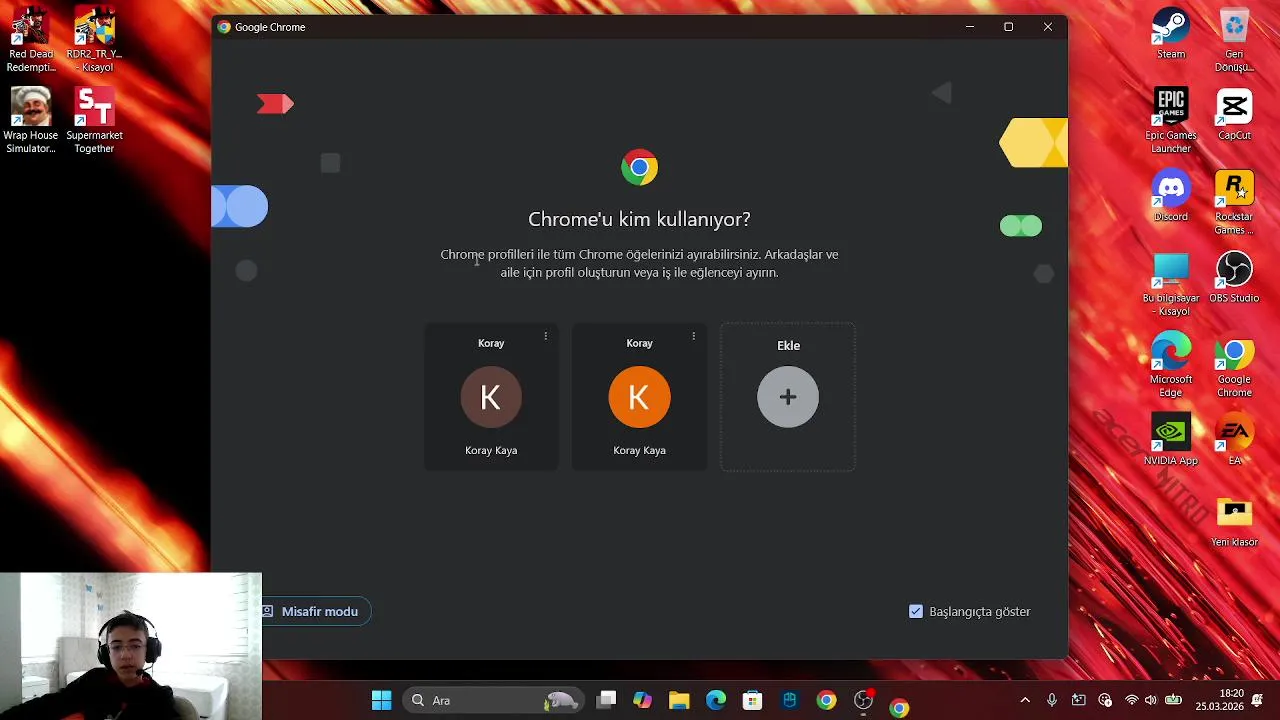The image size is (1280, 720).
Task: Open RDR2_TR_Y shortcut icon
Action: coord(94,40)
